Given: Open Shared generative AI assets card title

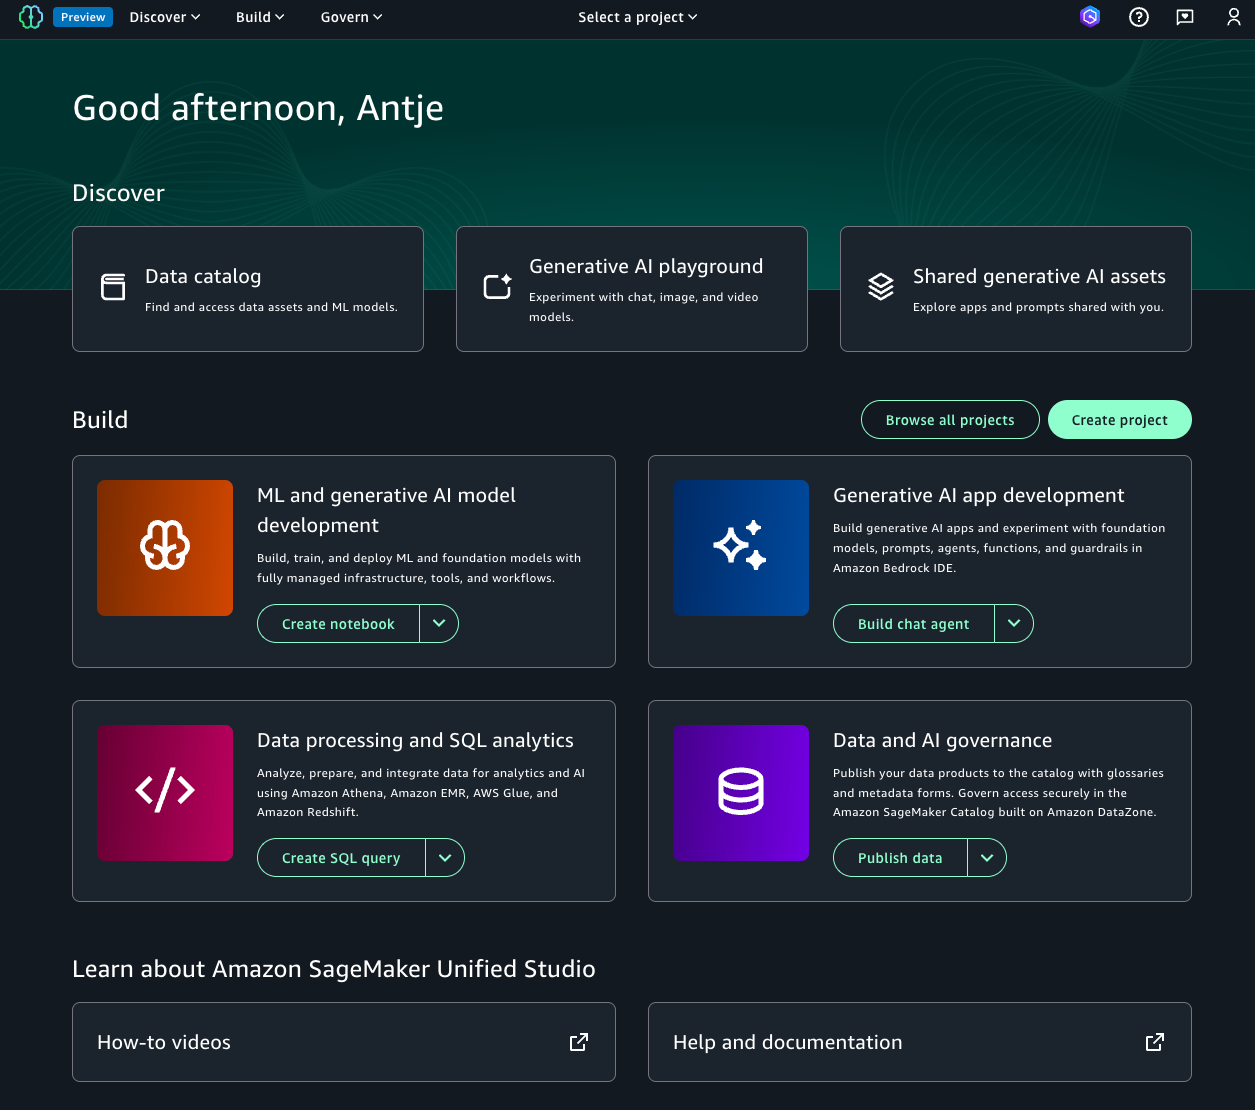Looking at the screenshot, I should tap(1039, 277).
